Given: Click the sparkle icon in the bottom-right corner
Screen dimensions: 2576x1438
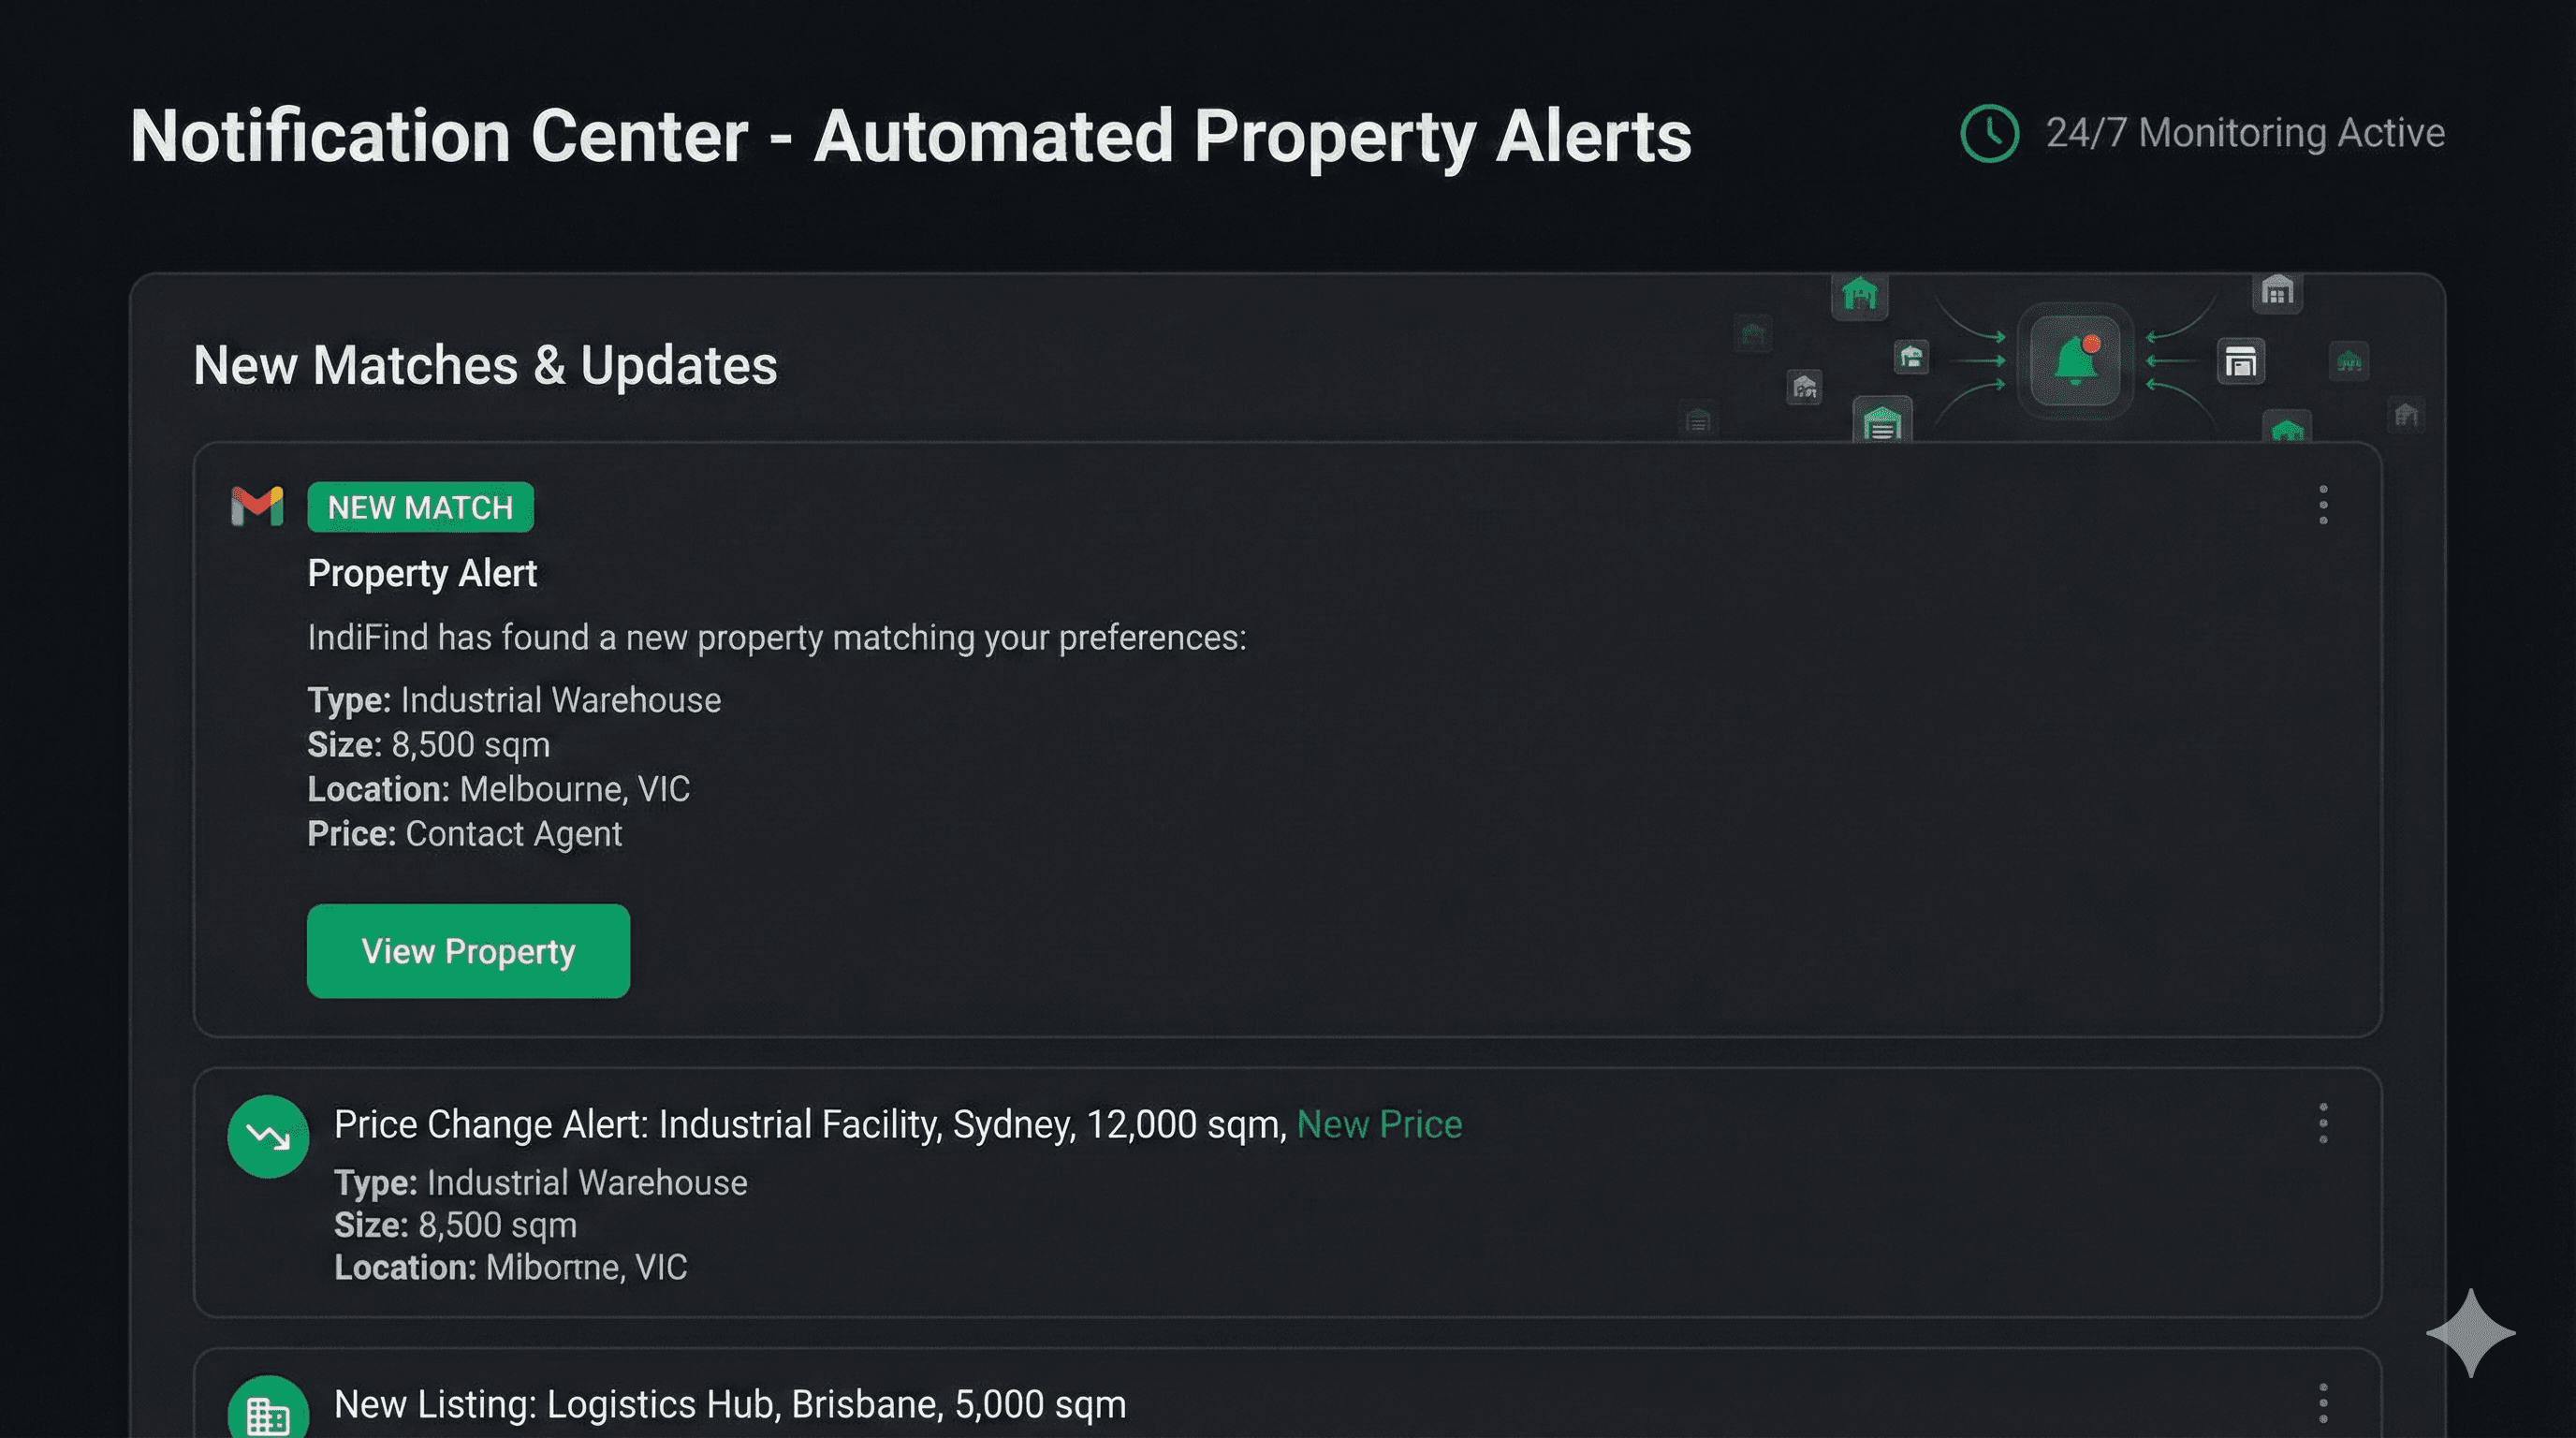Looking at the screenshot, I should [2470, 1334].
